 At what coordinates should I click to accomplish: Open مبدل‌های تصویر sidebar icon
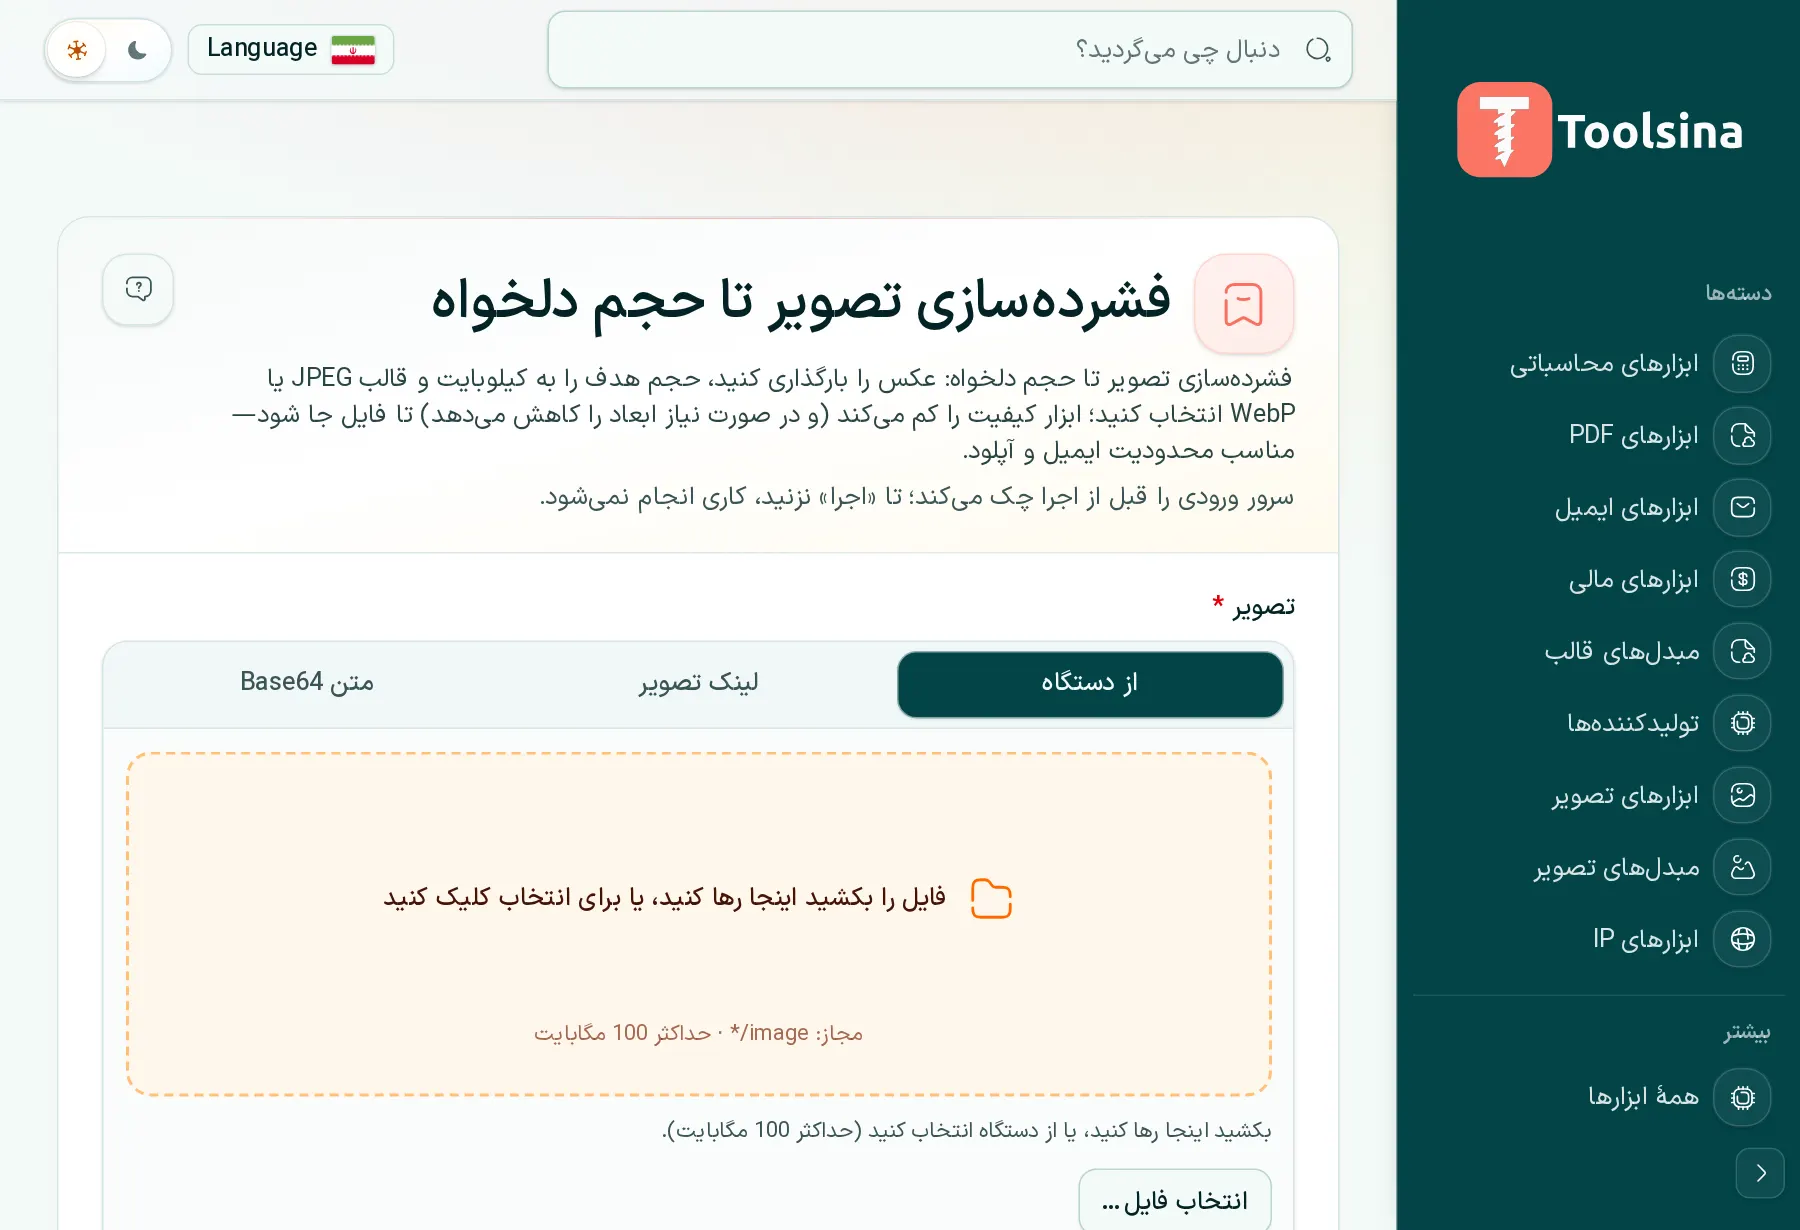tap(1742, 867)
